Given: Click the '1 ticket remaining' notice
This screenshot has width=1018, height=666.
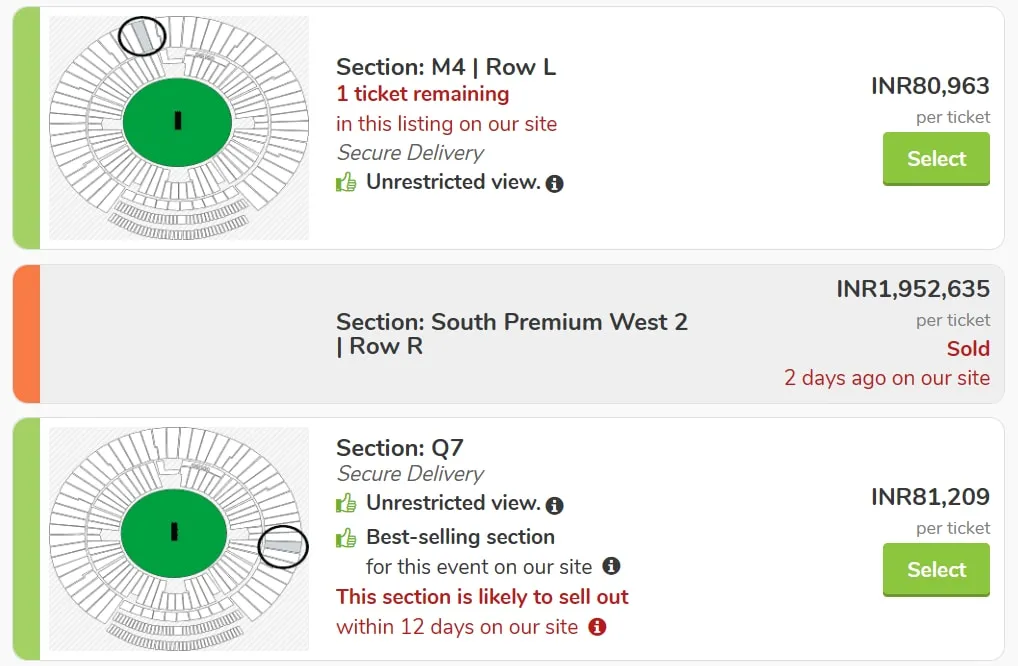Looking at the screenshot, I should coord(423,94).
